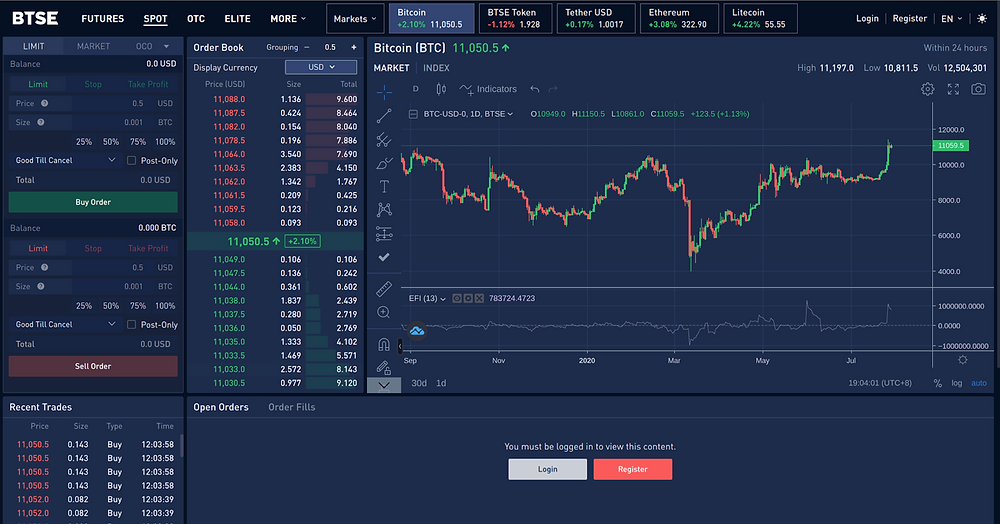
Task: Toggle log scale on chart
Action: (x=957, y=383)
